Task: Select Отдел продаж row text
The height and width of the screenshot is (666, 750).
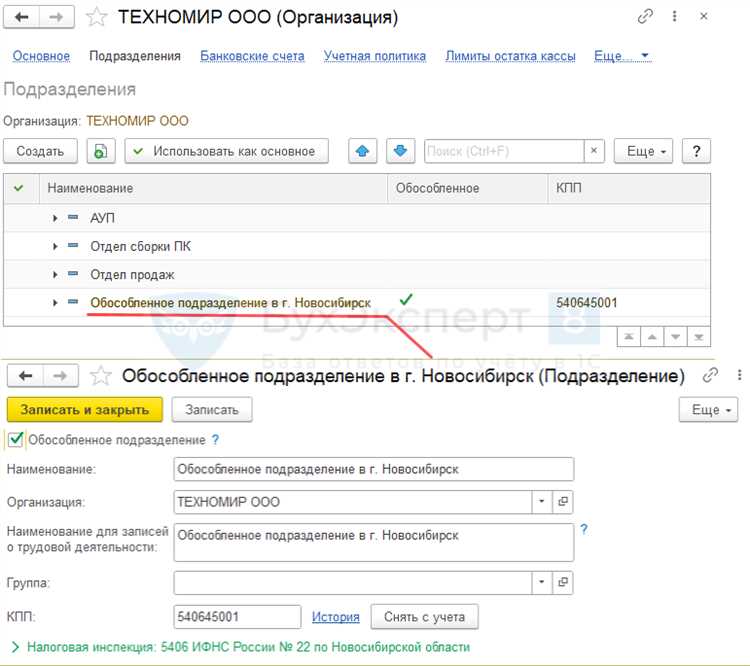Action: [x=132, y=275]
